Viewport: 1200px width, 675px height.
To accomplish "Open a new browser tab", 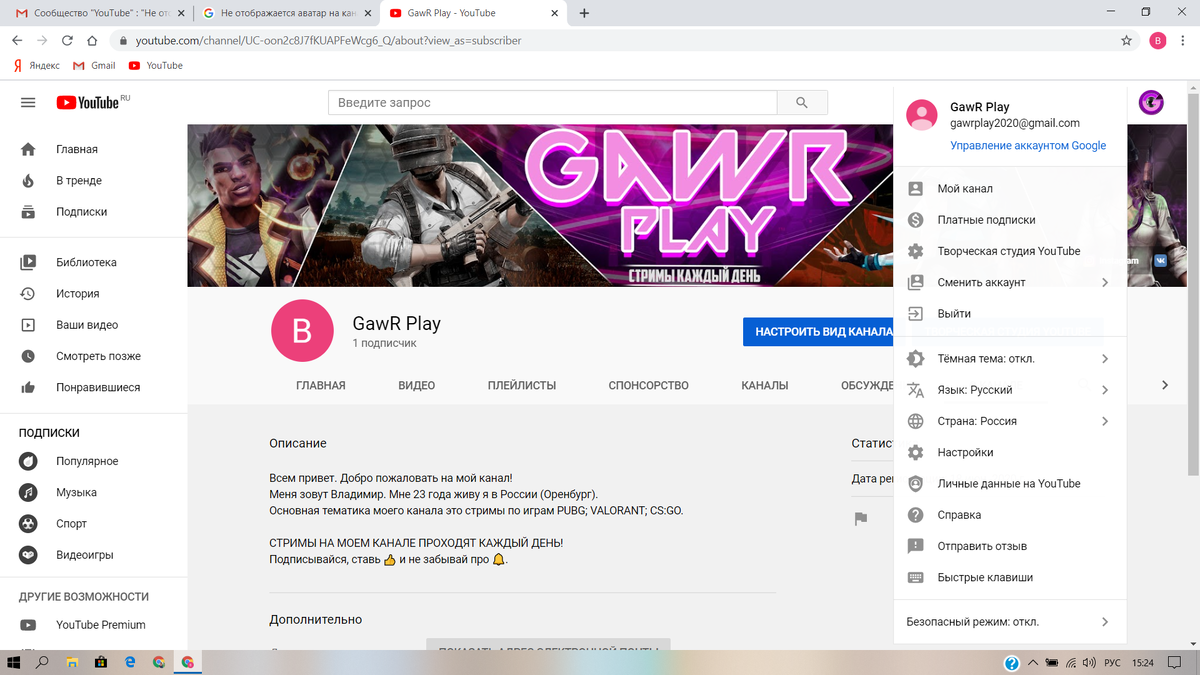I will pos(584,13).
